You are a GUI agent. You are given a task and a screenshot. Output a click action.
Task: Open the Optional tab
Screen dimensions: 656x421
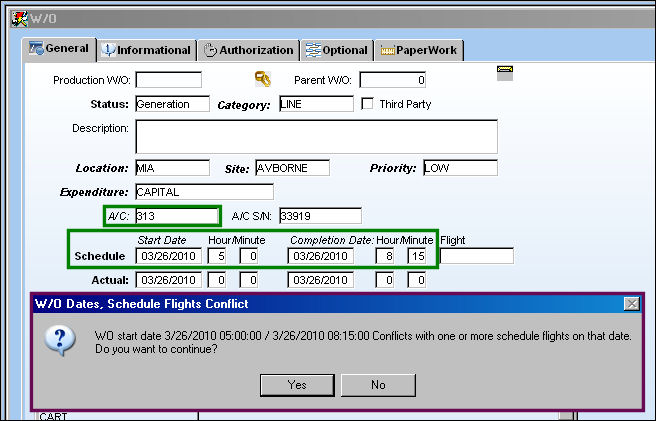pyautogui.click(x=337, y=50)
